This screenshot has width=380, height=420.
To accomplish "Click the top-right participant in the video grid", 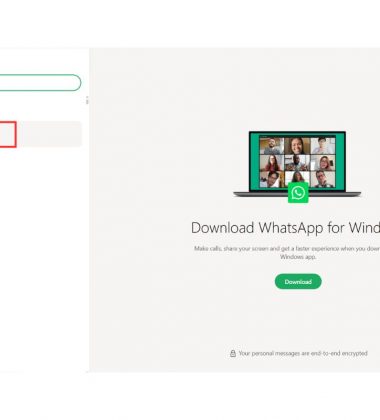I will 323,146.
